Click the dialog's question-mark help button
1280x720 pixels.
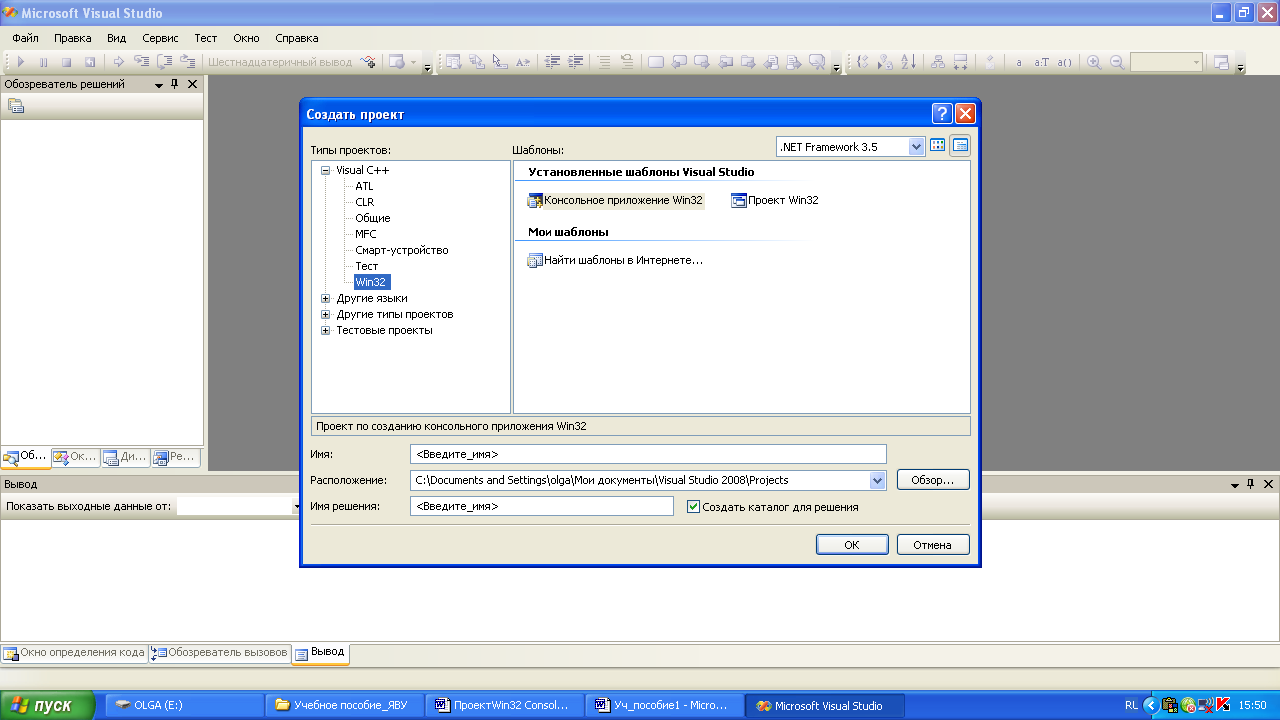pyautogui.click(x=941, y=114)
